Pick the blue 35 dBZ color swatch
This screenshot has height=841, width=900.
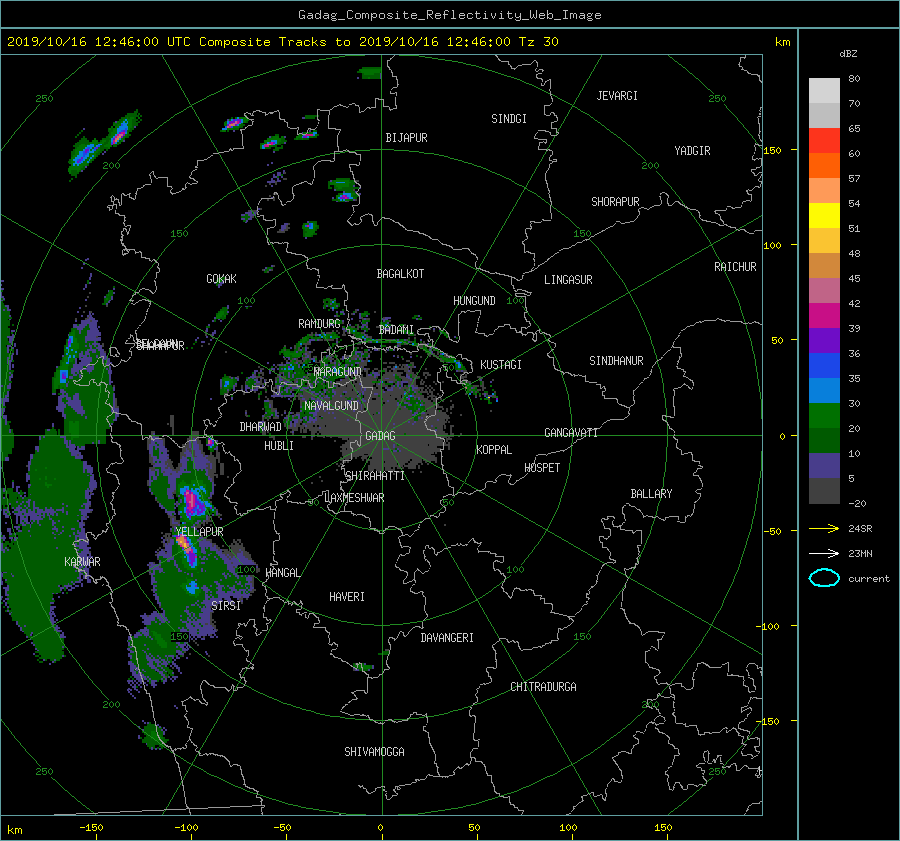click(824, 366)
